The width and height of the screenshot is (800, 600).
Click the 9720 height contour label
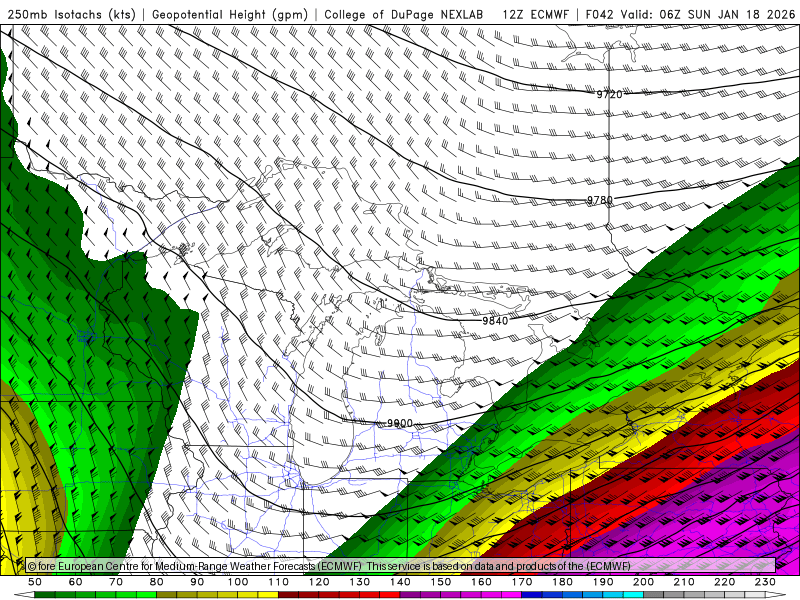pos(610,94)
